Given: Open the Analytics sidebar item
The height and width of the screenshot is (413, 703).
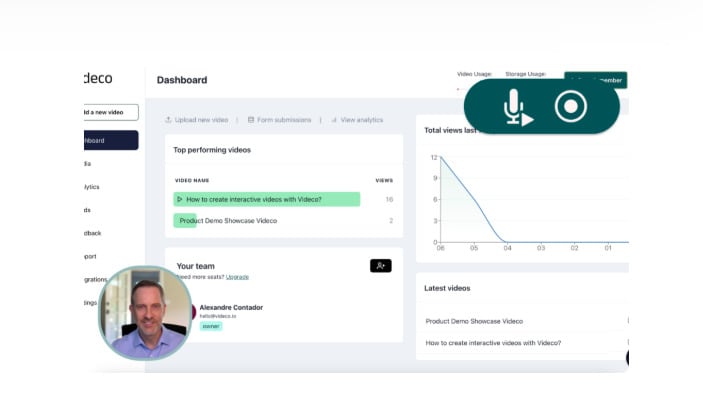Looking at the screenshot, I should coord(90,187).
